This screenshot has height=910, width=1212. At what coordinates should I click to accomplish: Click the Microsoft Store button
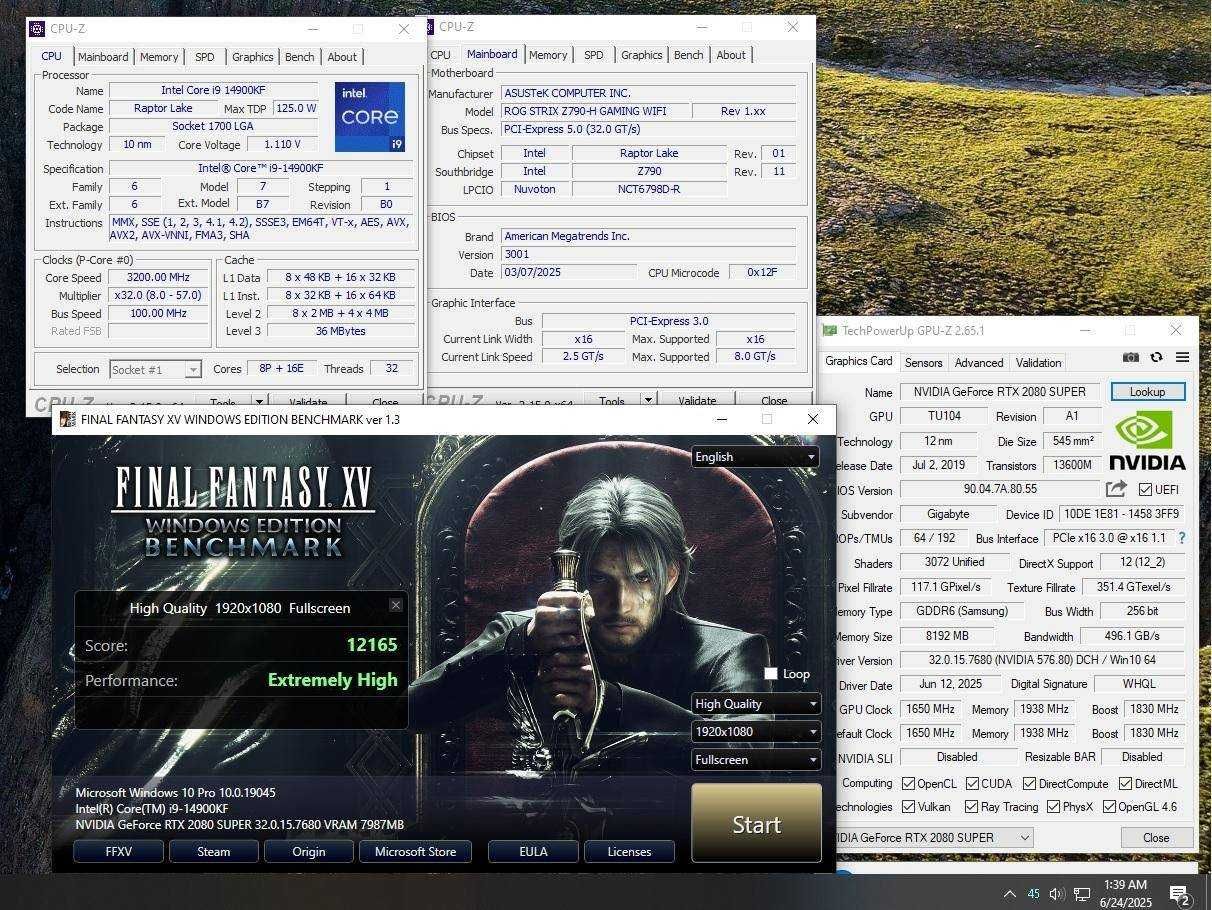(415, 851)
